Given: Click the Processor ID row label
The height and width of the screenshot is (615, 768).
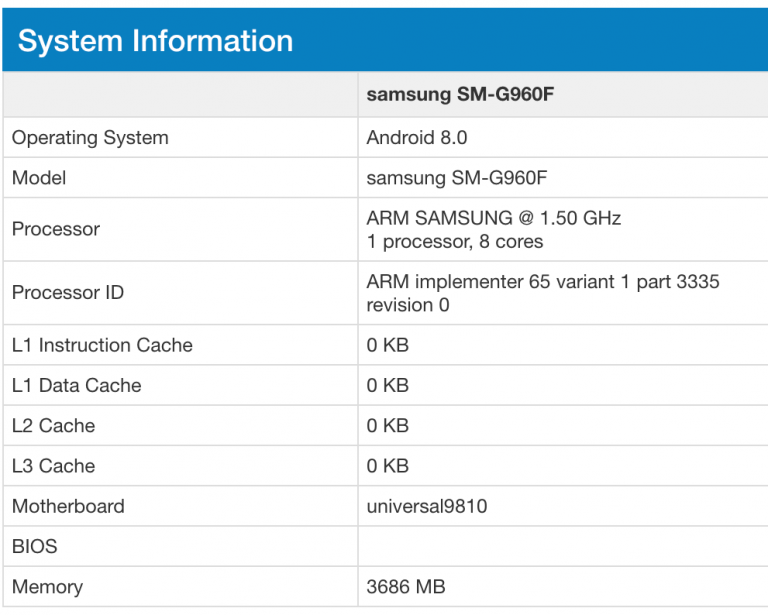Looking at the screenshot, I should (x=68, y=293).
